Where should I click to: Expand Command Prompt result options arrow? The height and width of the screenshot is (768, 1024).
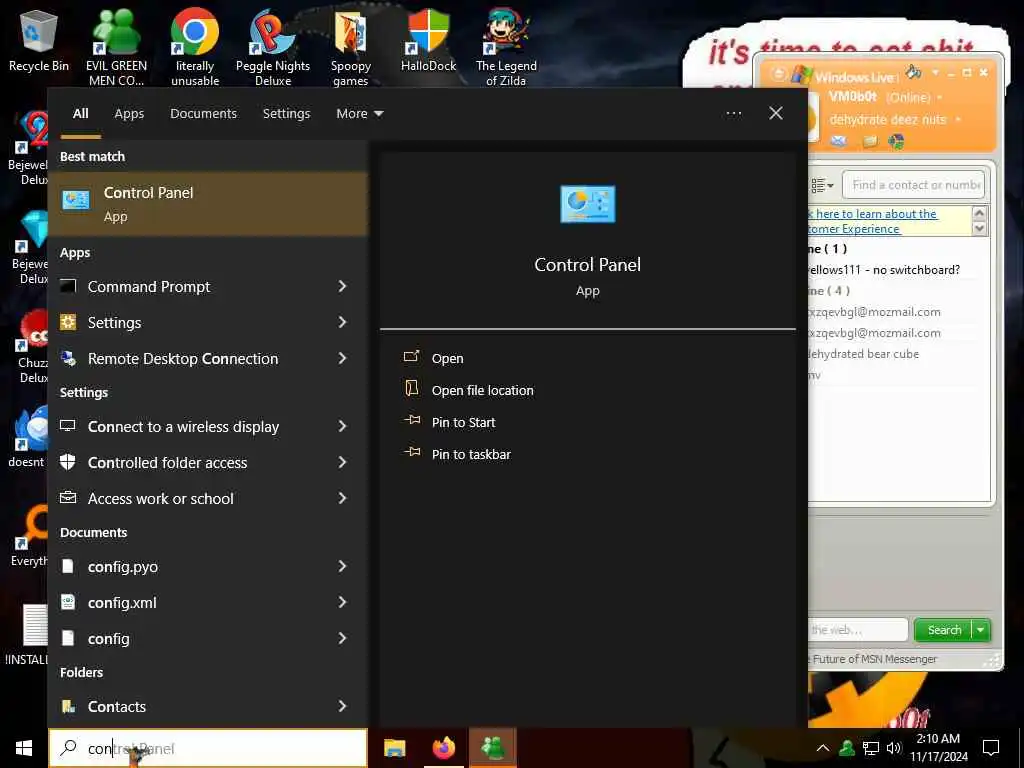point(342,286)
